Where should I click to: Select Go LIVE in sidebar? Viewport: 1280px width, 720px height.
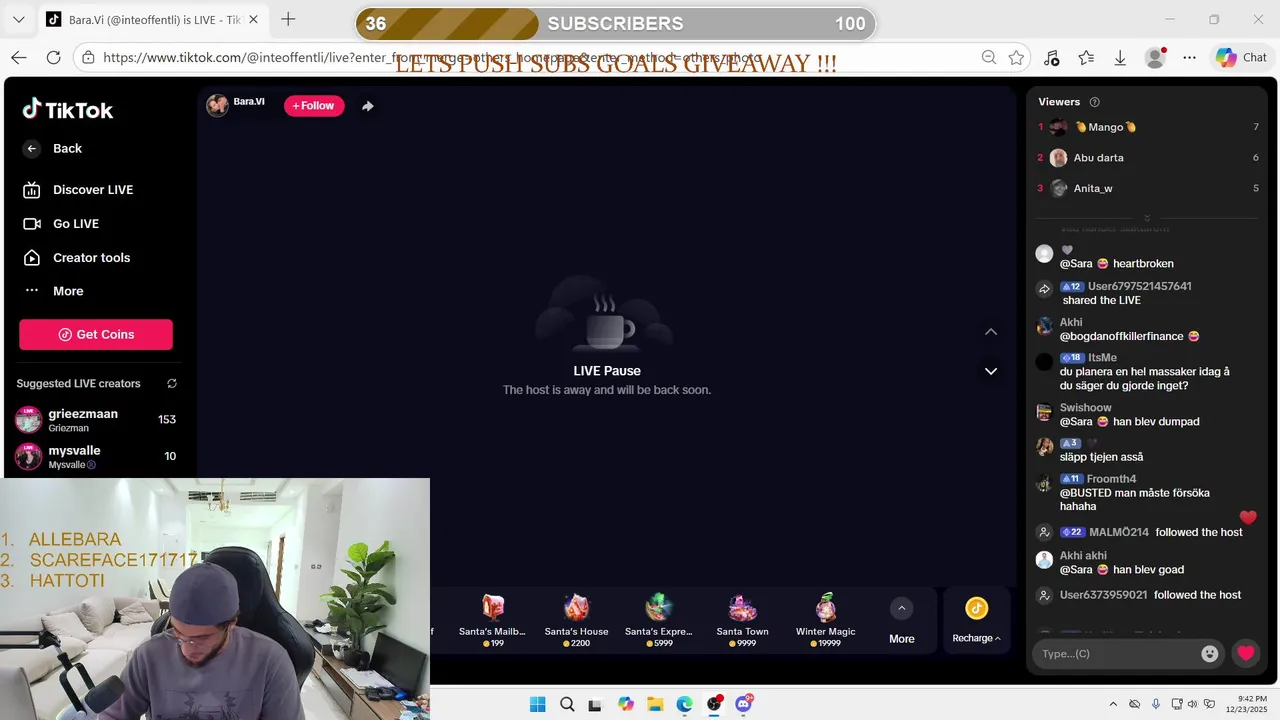[76, 224]
